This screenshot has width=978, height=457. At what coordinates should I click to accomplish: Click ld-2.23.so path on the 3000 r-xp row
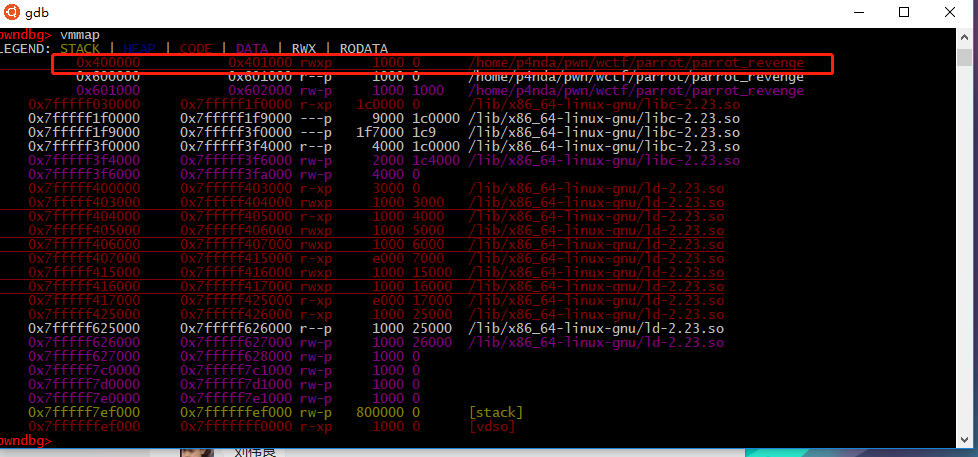(596, 188)
